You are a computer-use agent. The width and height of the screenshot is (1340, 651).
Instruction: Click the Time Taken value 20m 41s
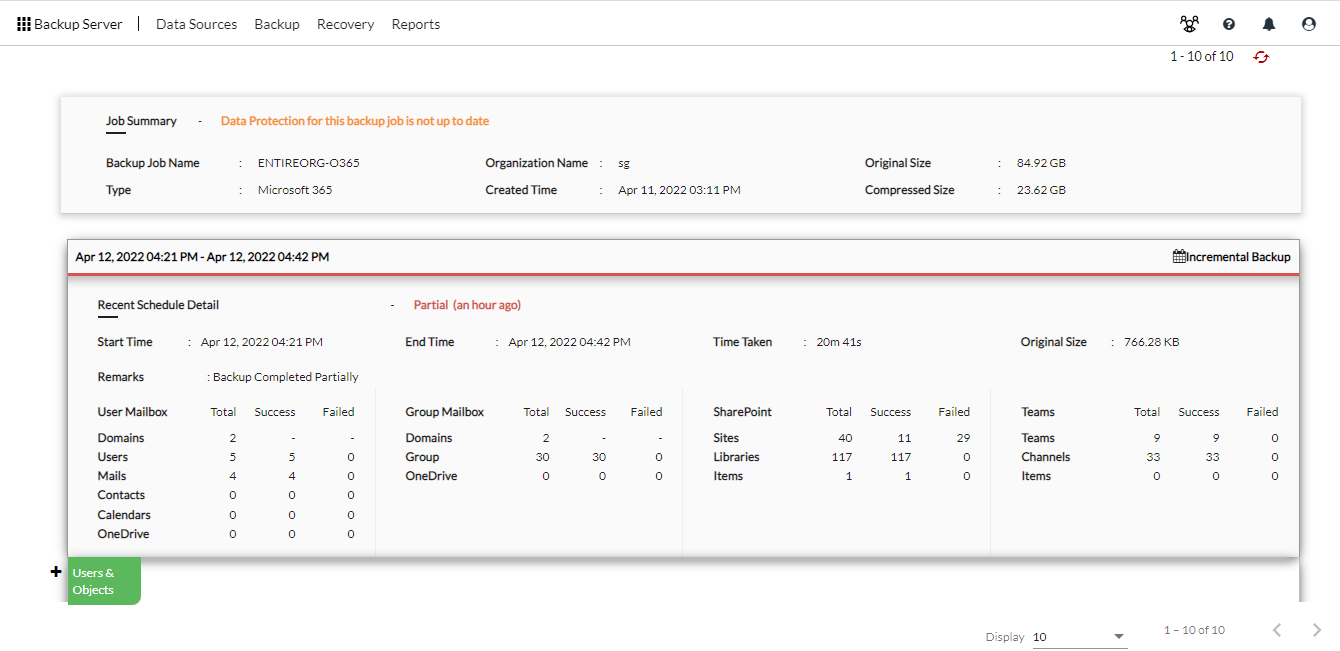pos(839,342)
